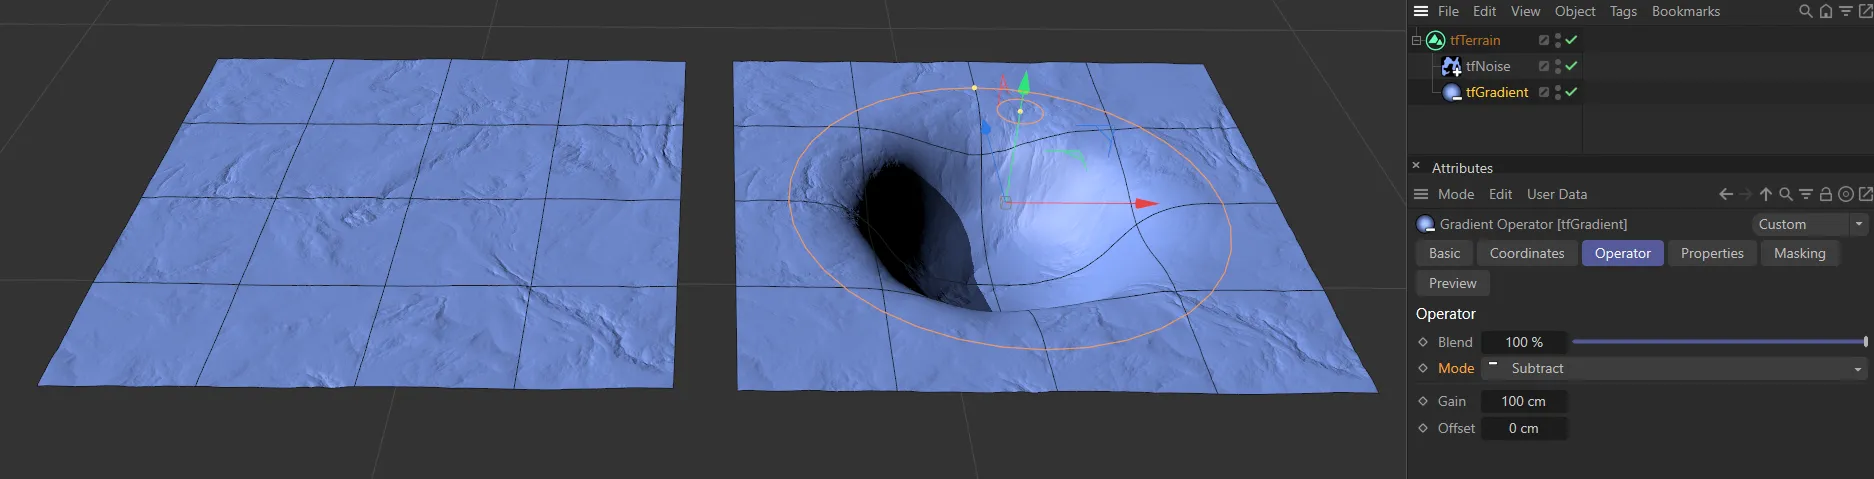
Task: Click the tfNoise layer square icon
Action: 1544,66
